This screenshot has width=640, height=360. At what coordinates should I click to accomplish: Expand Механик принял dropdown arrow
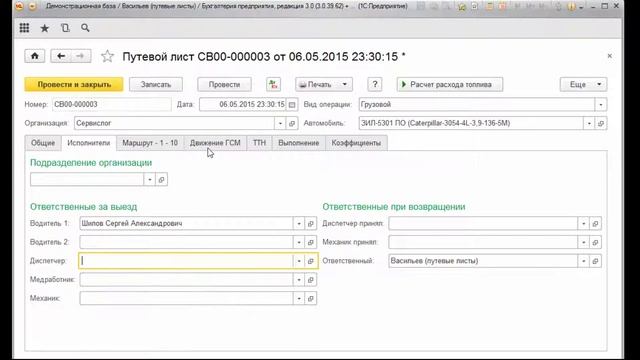tap(584, 242)
